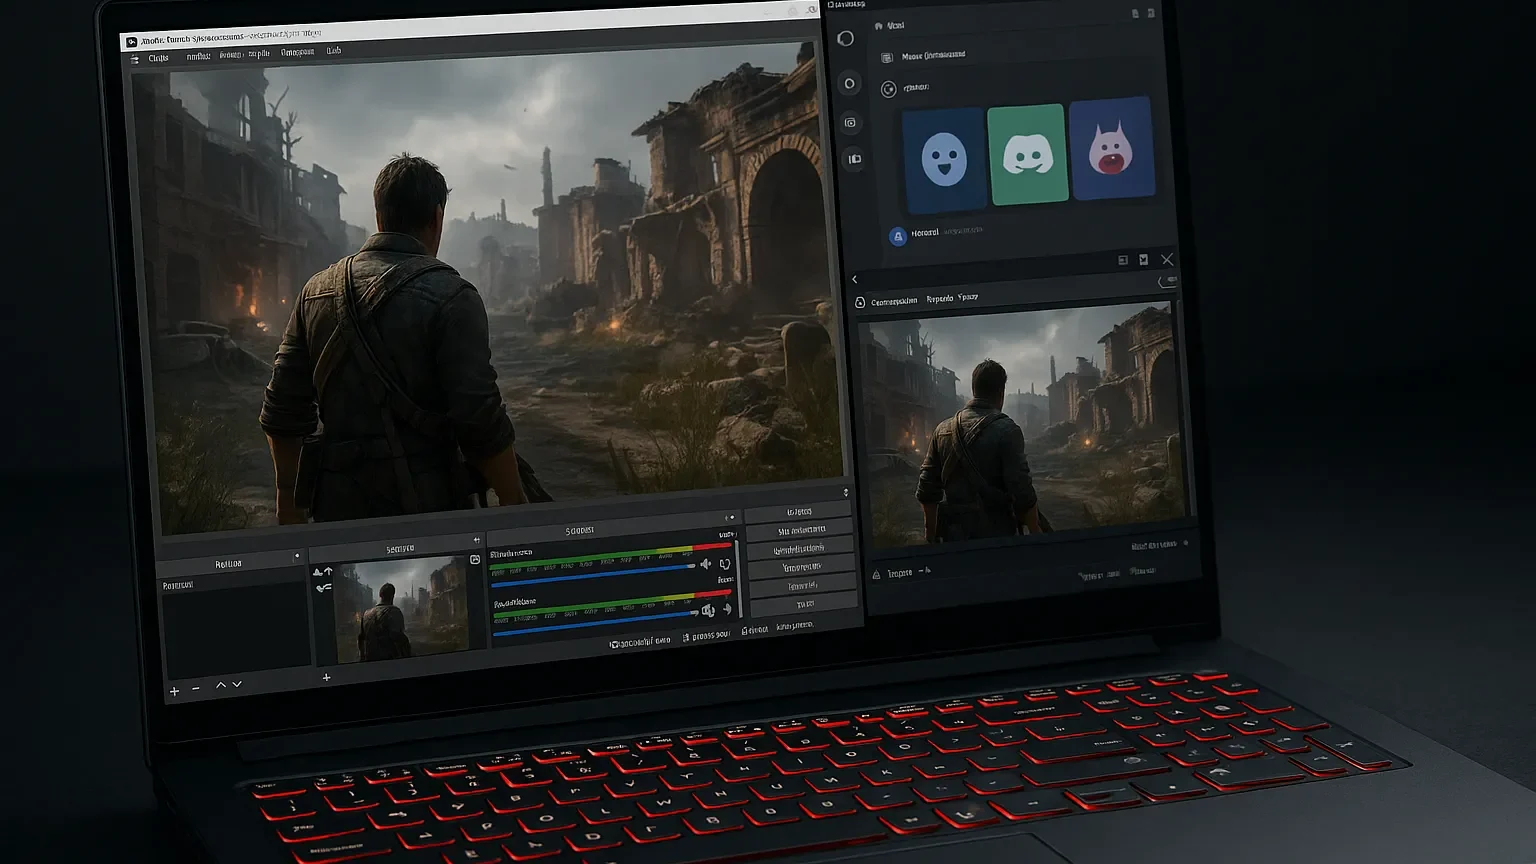
Task: Move the scene up with the up chevron
Action: 221,685
